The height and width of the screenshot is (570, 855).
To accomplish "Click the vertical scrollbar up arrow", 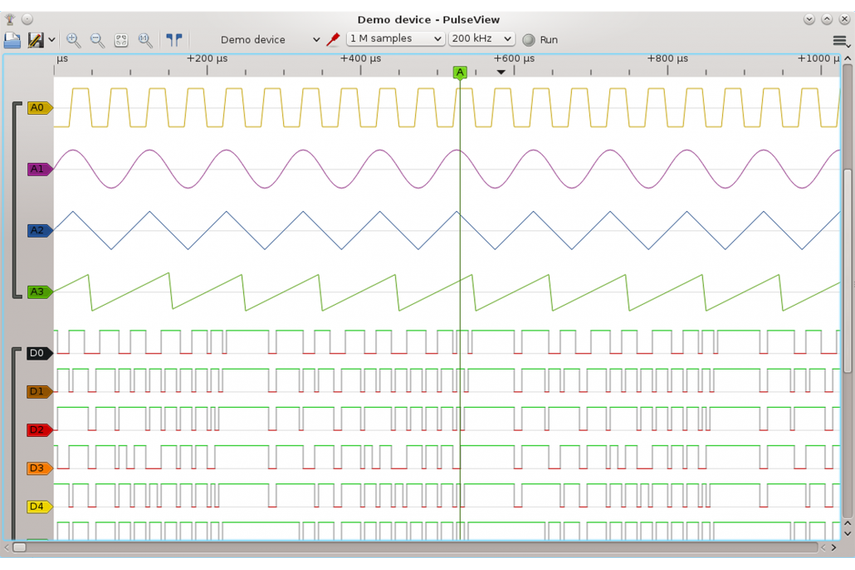I will click(847, 58).
